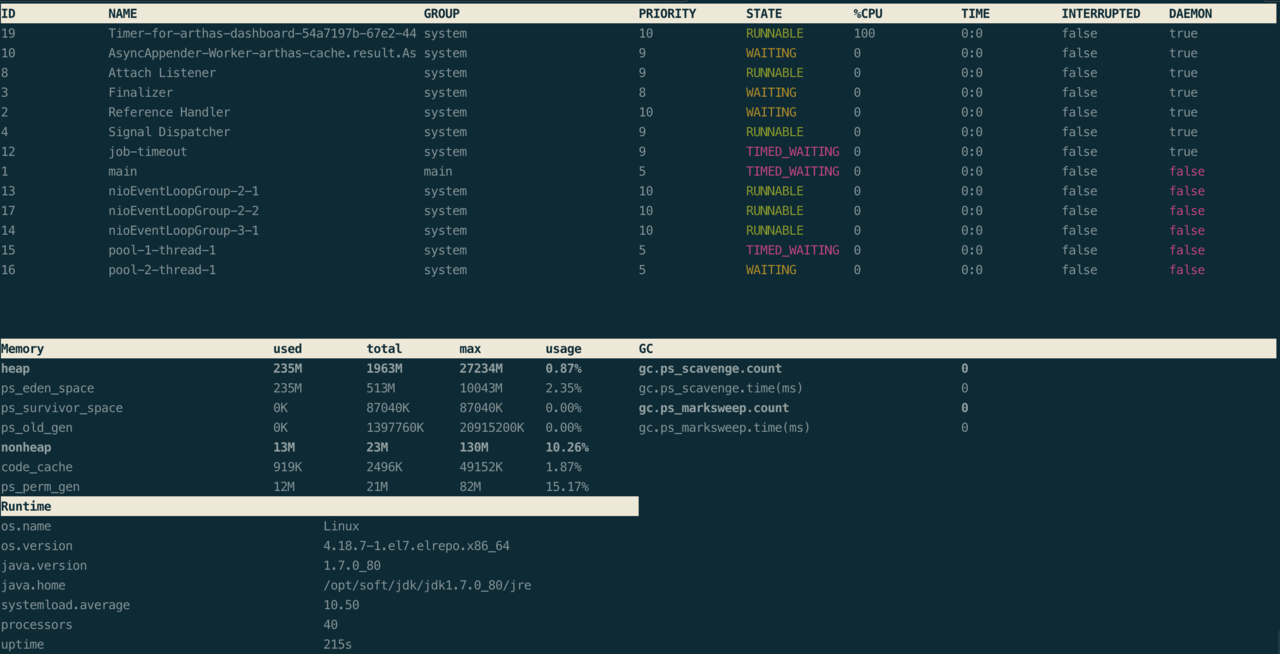This screenshot has width=1280, height=654.
Task: Select thread 'pool-2-thread-1'
Action: point(162,270)
